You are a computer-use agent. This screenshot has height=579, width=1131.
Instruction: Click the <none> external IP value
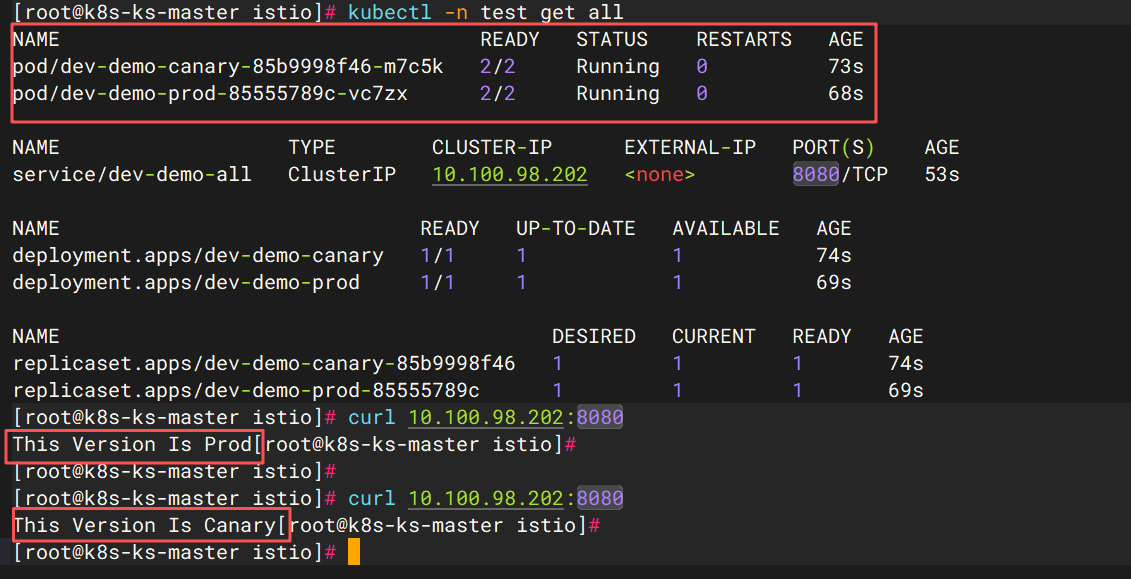[x=660, y=175]
